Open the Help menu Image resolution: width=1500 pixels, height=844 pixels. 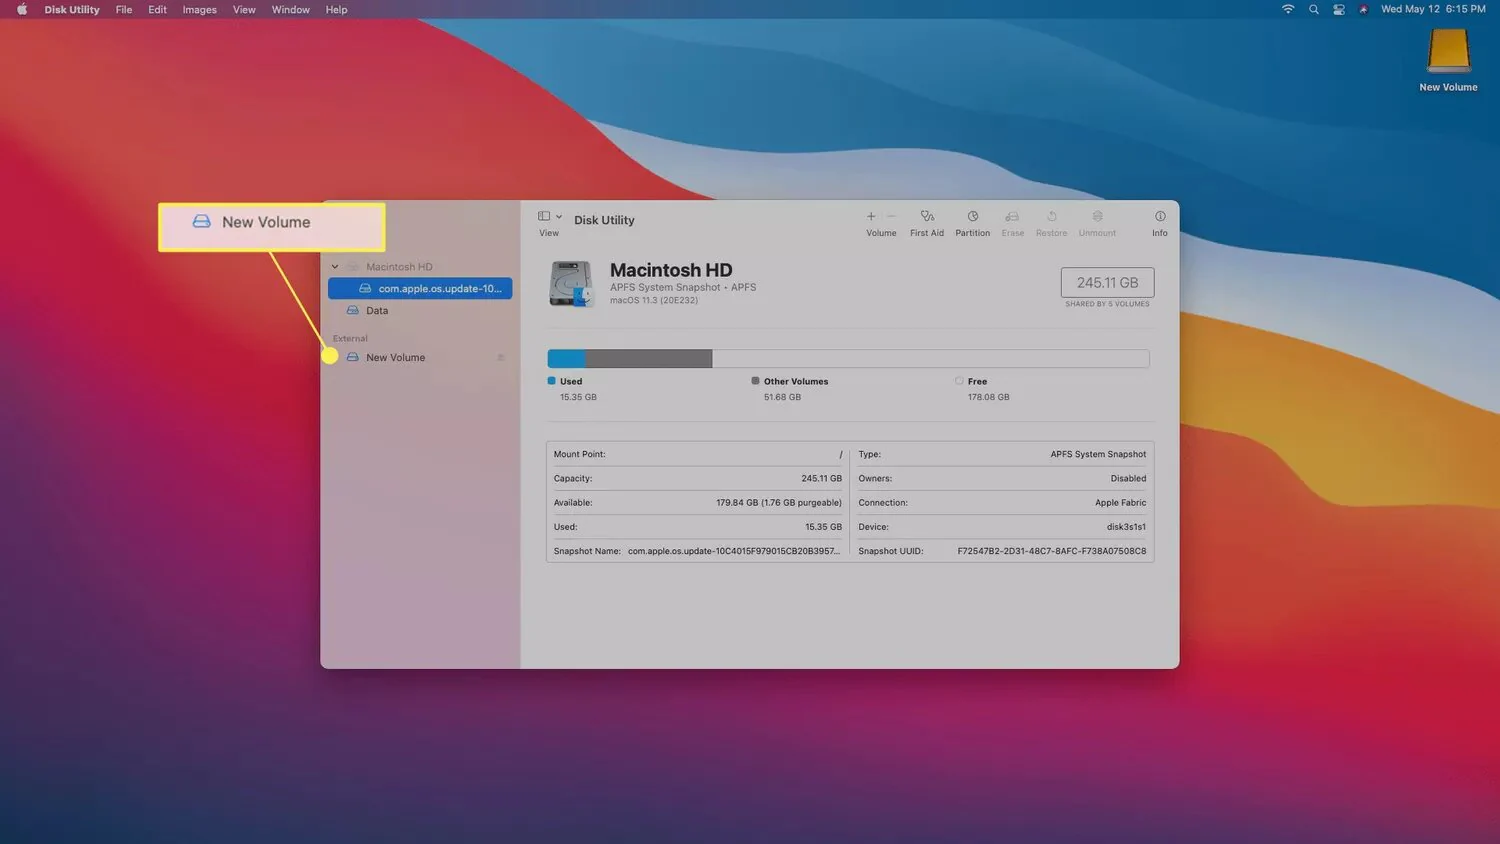[337, 10]
